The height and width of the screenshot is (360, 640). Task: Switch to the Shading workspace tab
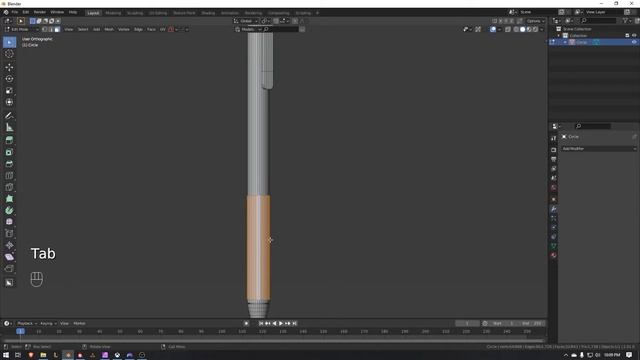208,13
